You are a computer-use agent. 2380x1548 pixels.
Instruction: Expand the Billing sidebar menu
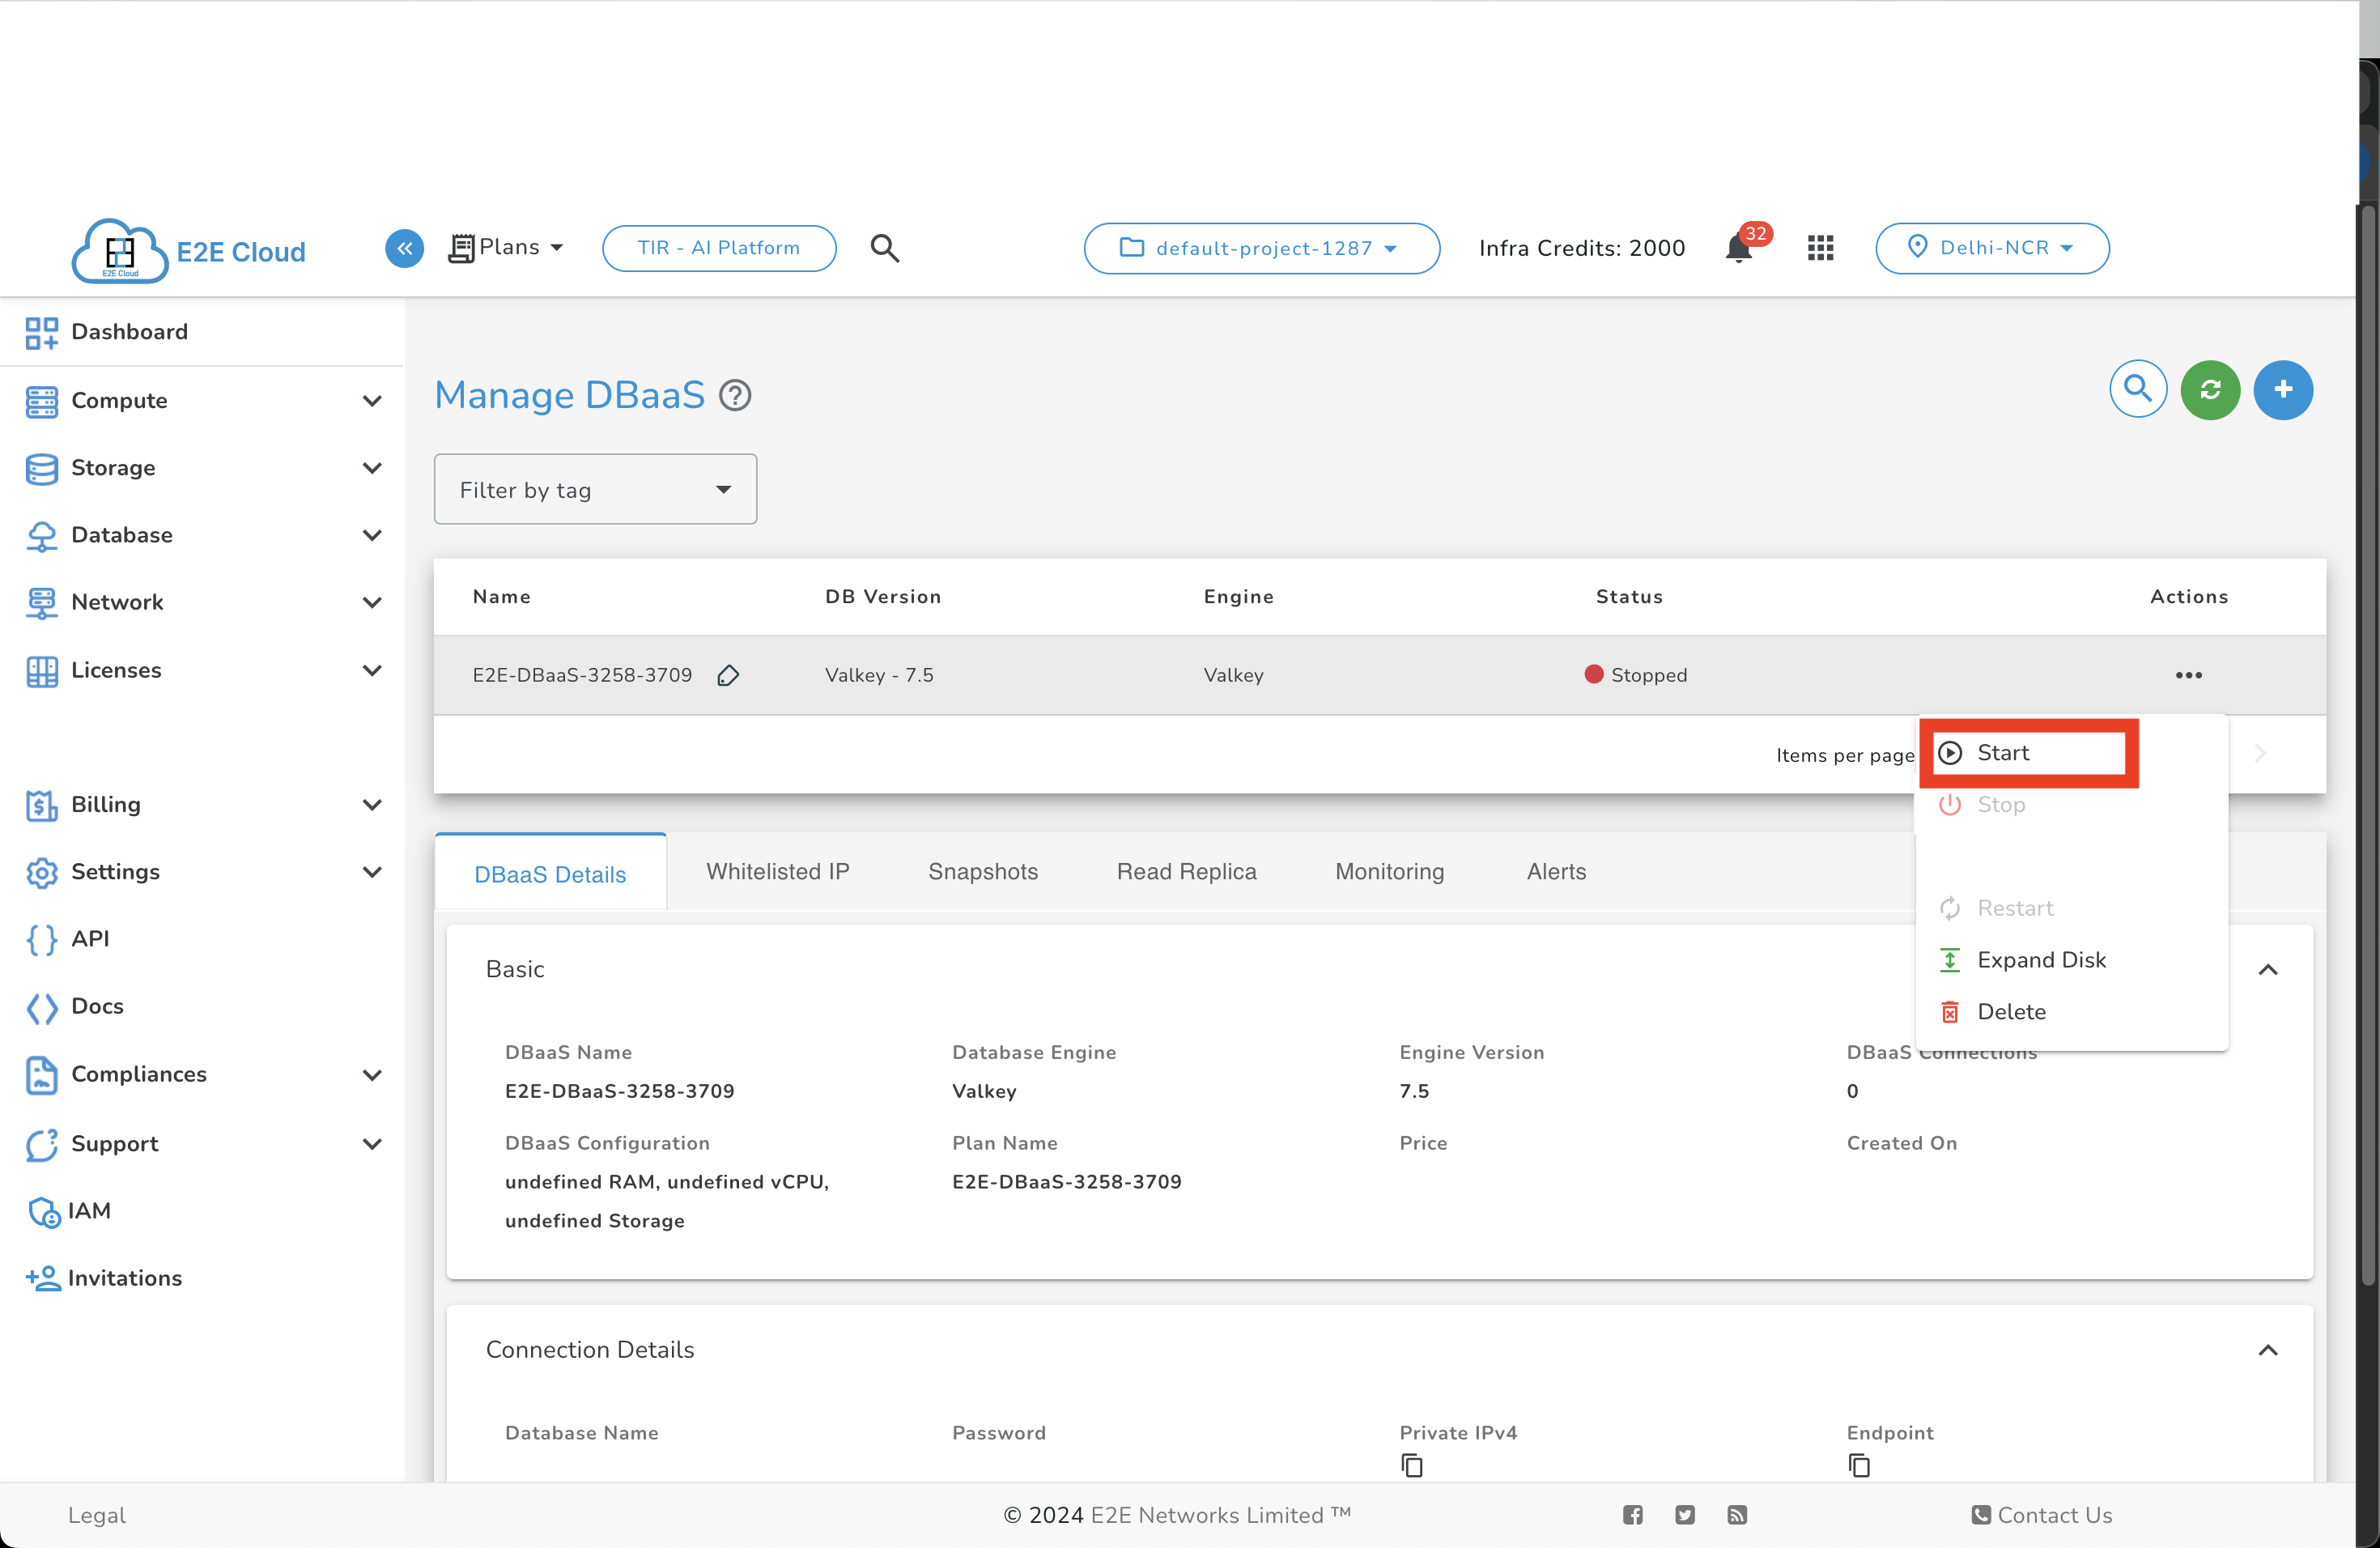click(x=202, y=805)
